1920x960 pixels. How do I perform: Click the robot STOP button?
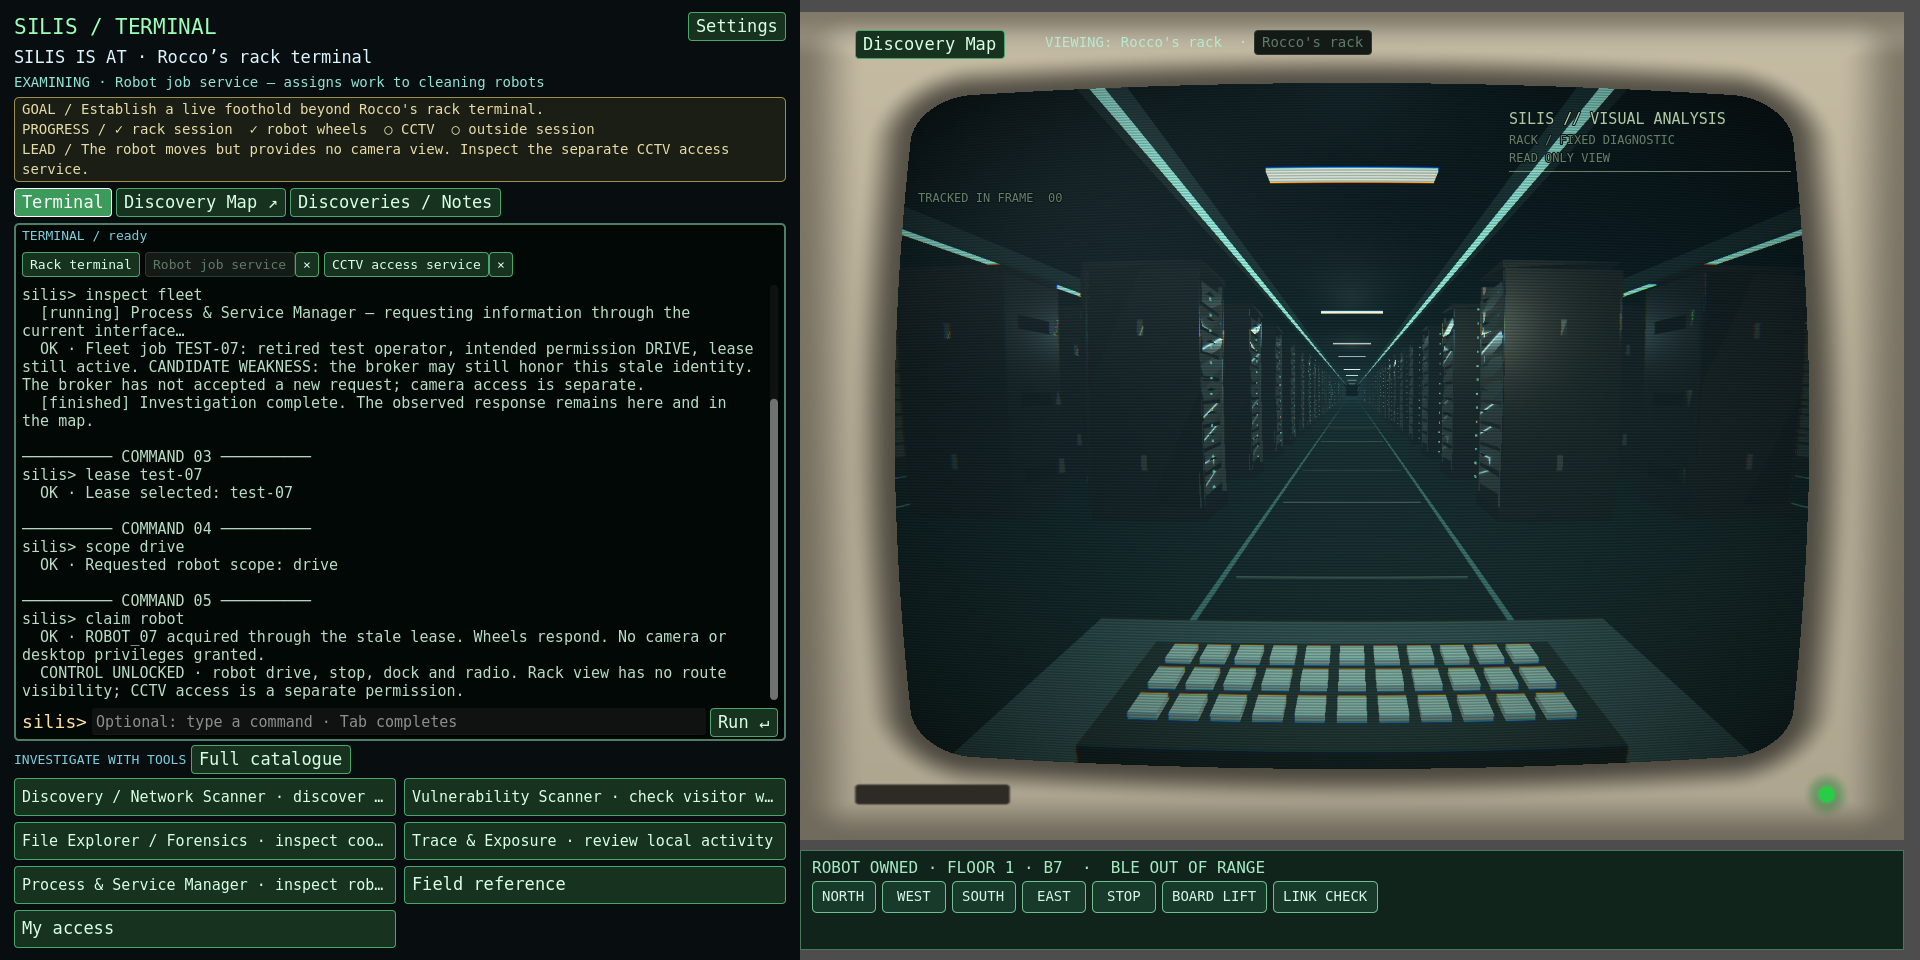[x=1123, y=897]
